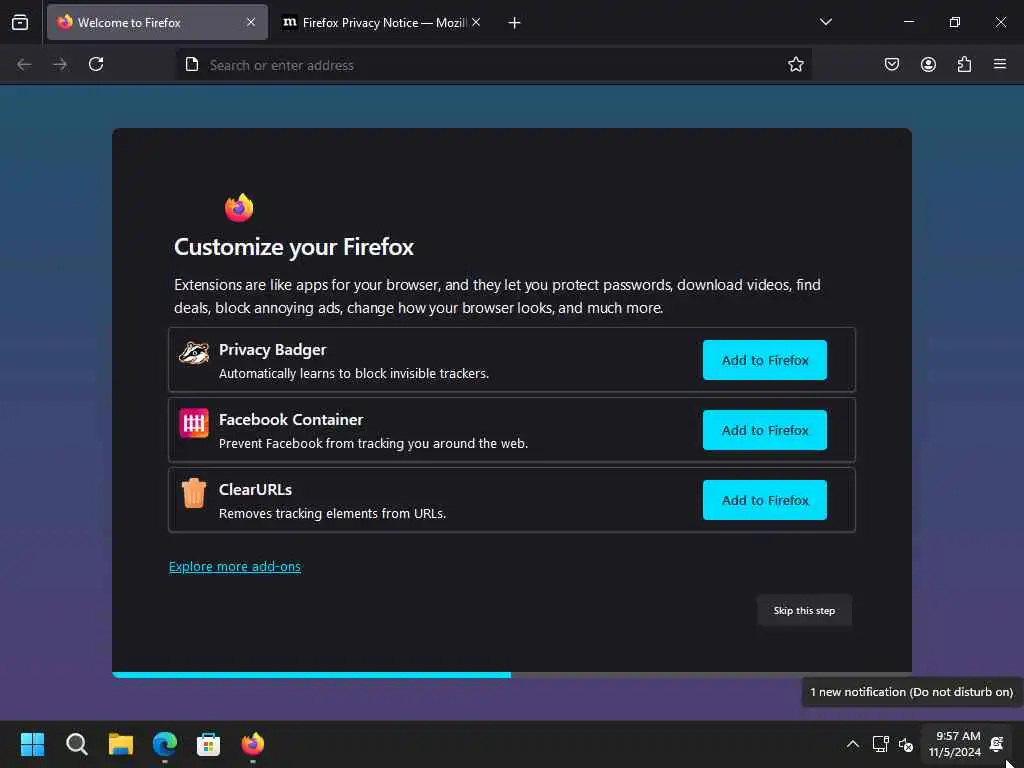Open the Extensions puzzle icon
Viewport: 1024px width, 768px height.
click(964, 64)
